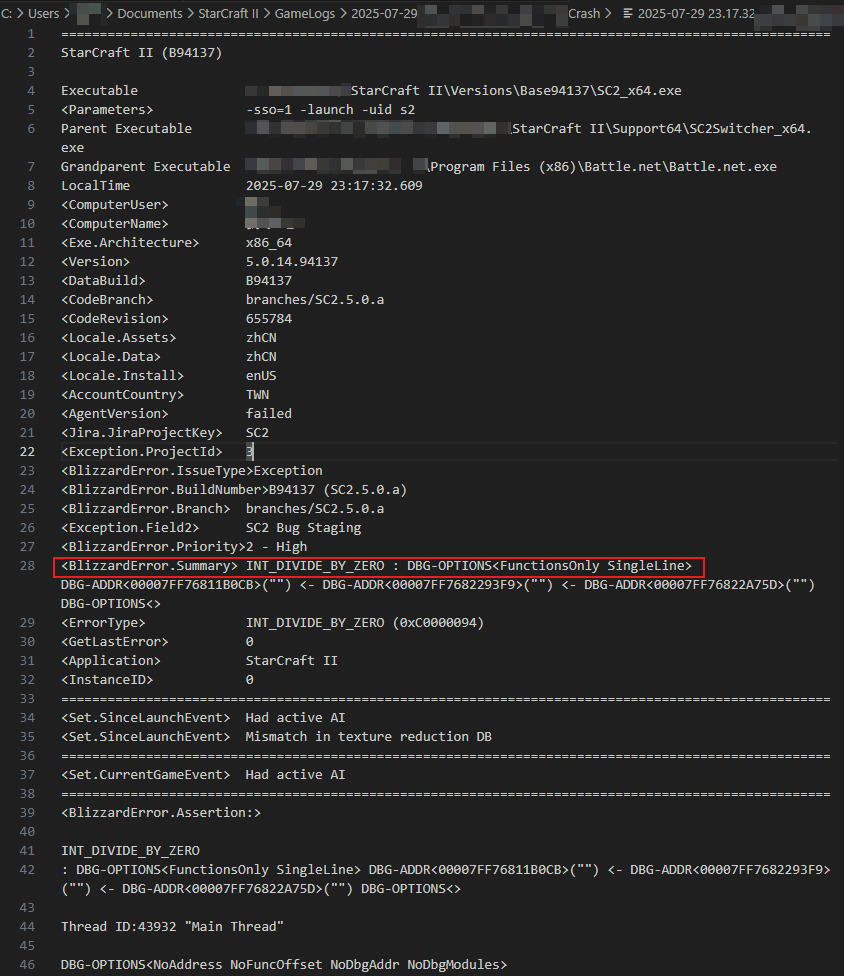
Task: Click the INT_DIVIDE_BY_ZERO (0xC0000094) error type value
Action: tap(365, 623)
